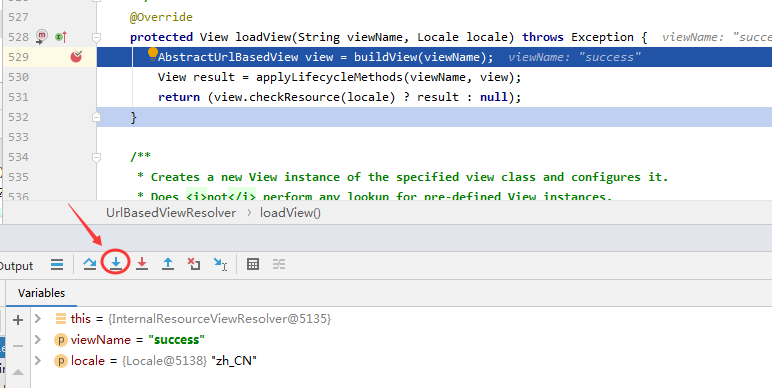Switch to the Output tab
Image resolution: width=772 pixels, height=388 pixels.
(16, 266)
